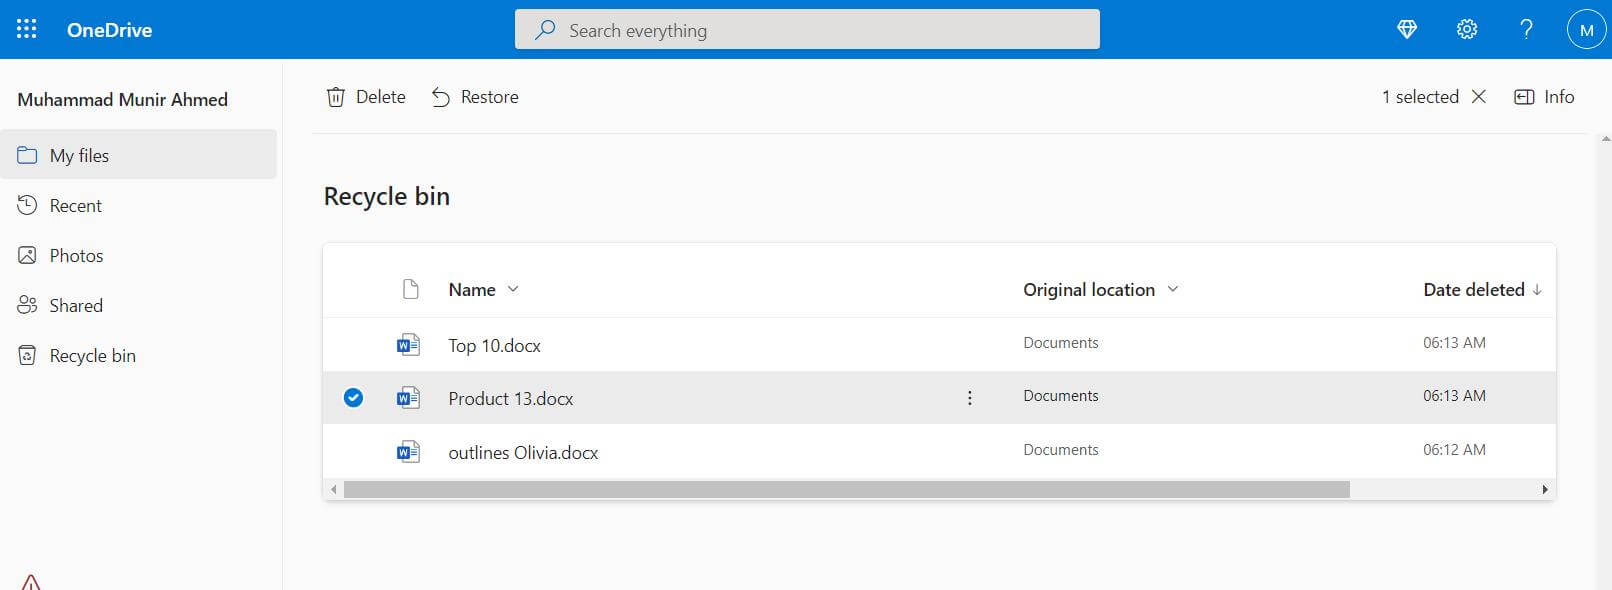The height and width of the screenshot is (590, 1612).
Task: Open the app launcher grid icon
Action: coord(27,29)
